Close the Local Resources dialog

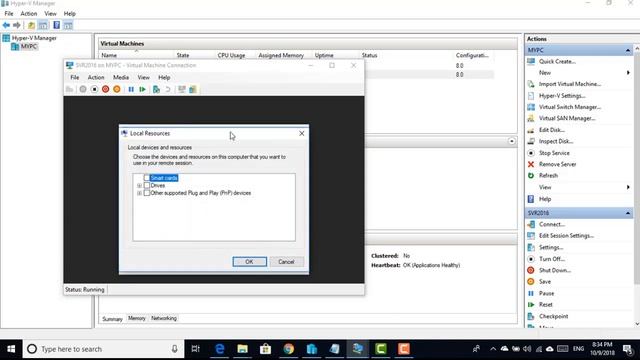coord(302,133)
